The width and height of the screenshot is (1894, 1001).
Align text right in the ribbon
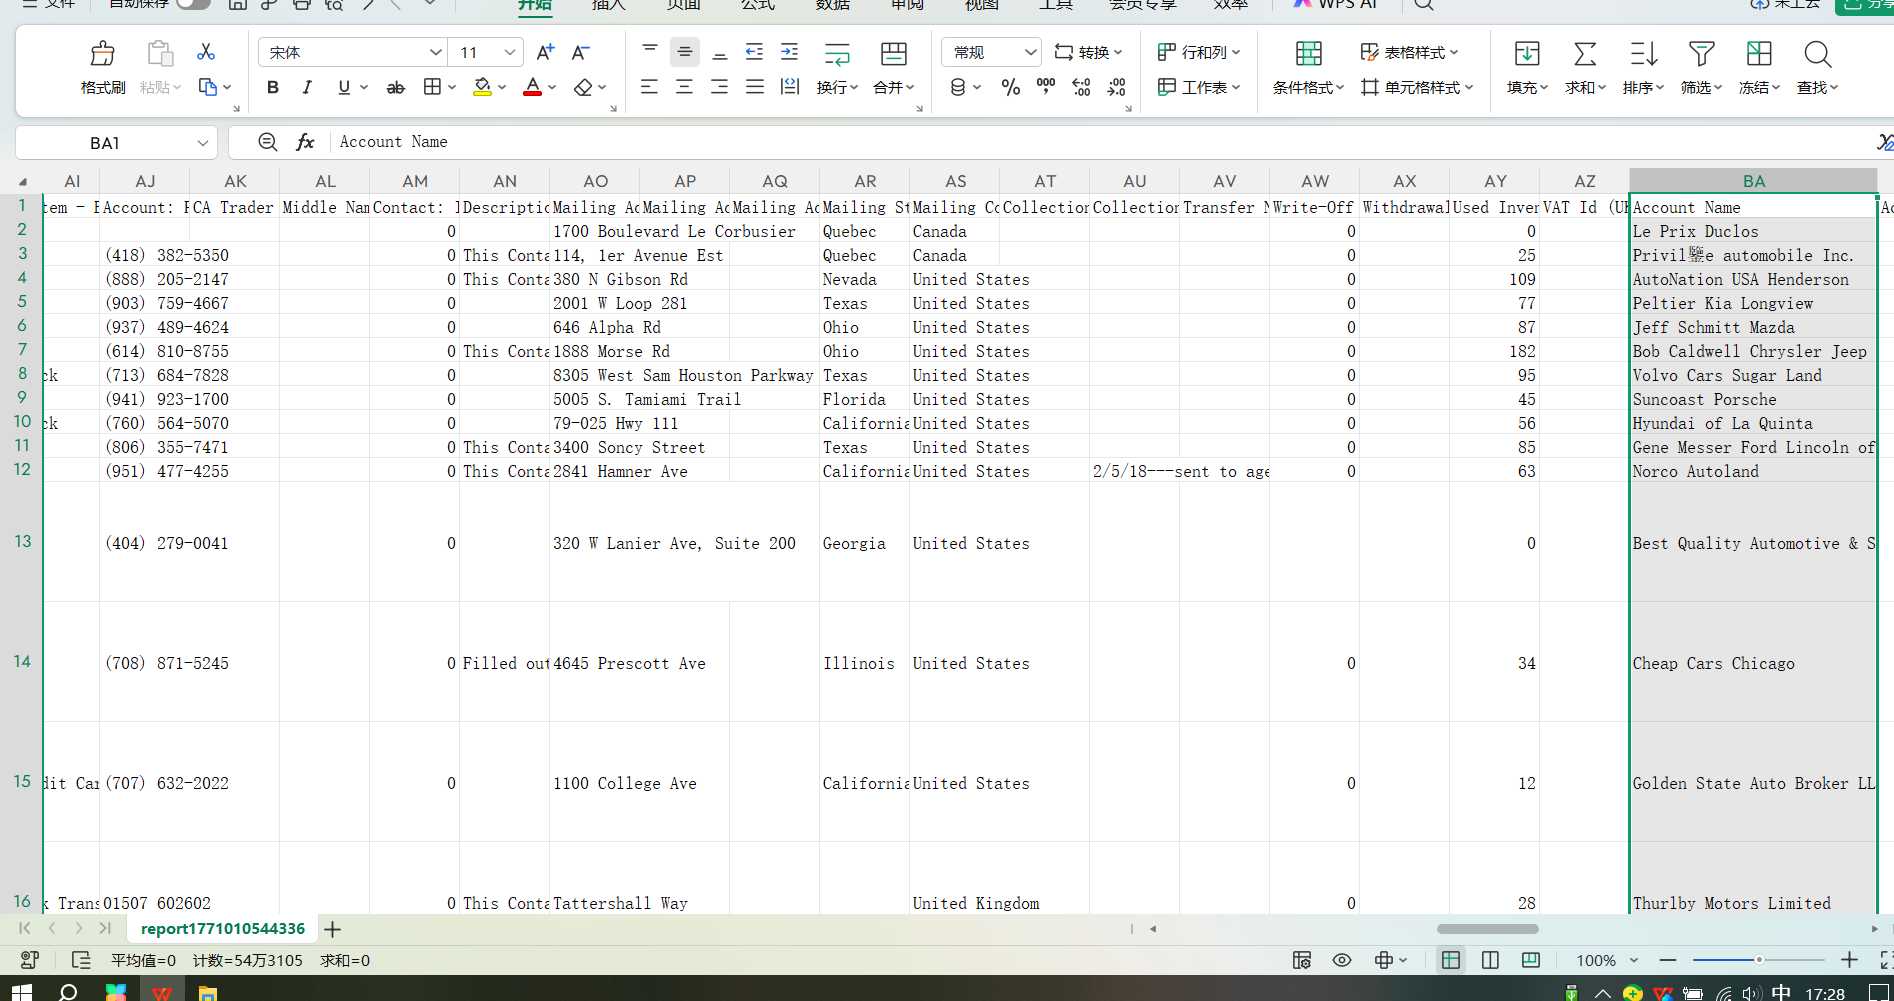[720, 87]
